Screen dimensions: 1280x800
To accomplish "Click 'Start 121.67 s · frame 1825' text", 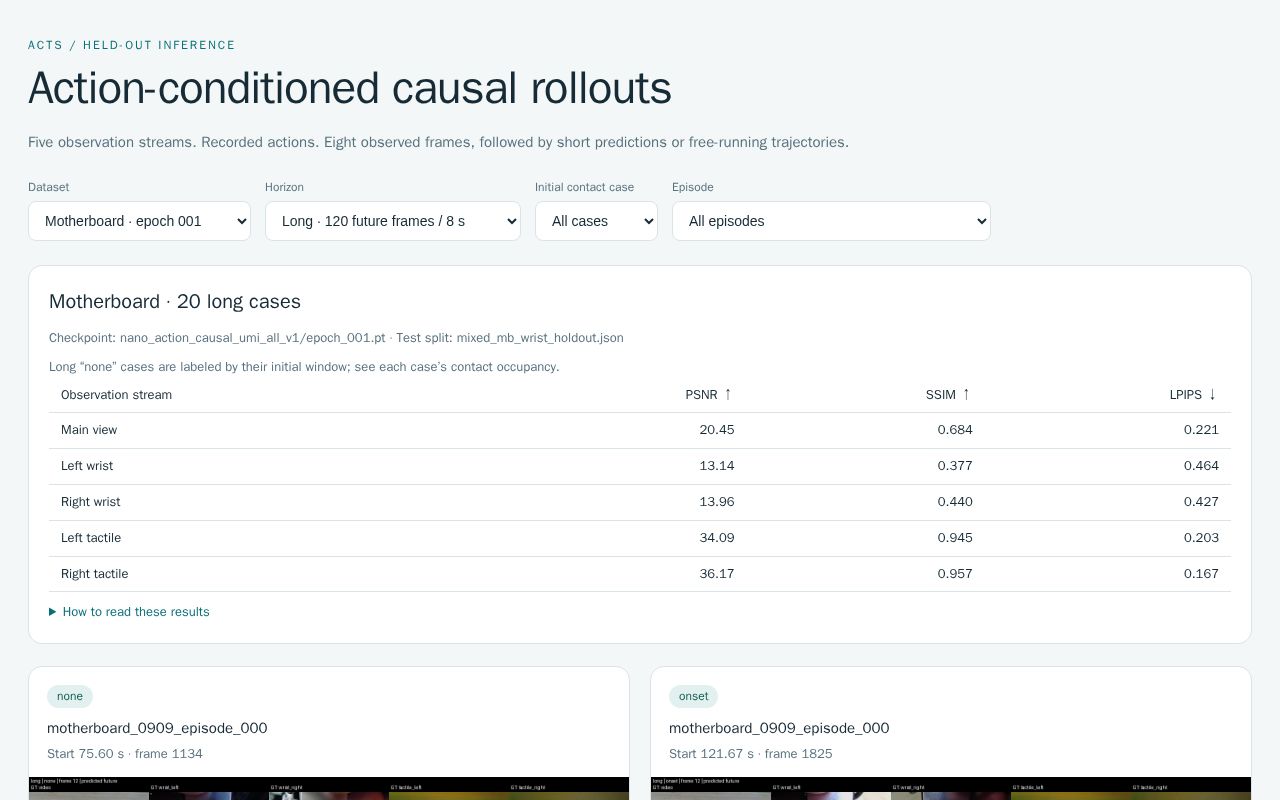I will [x=751, y=754].
